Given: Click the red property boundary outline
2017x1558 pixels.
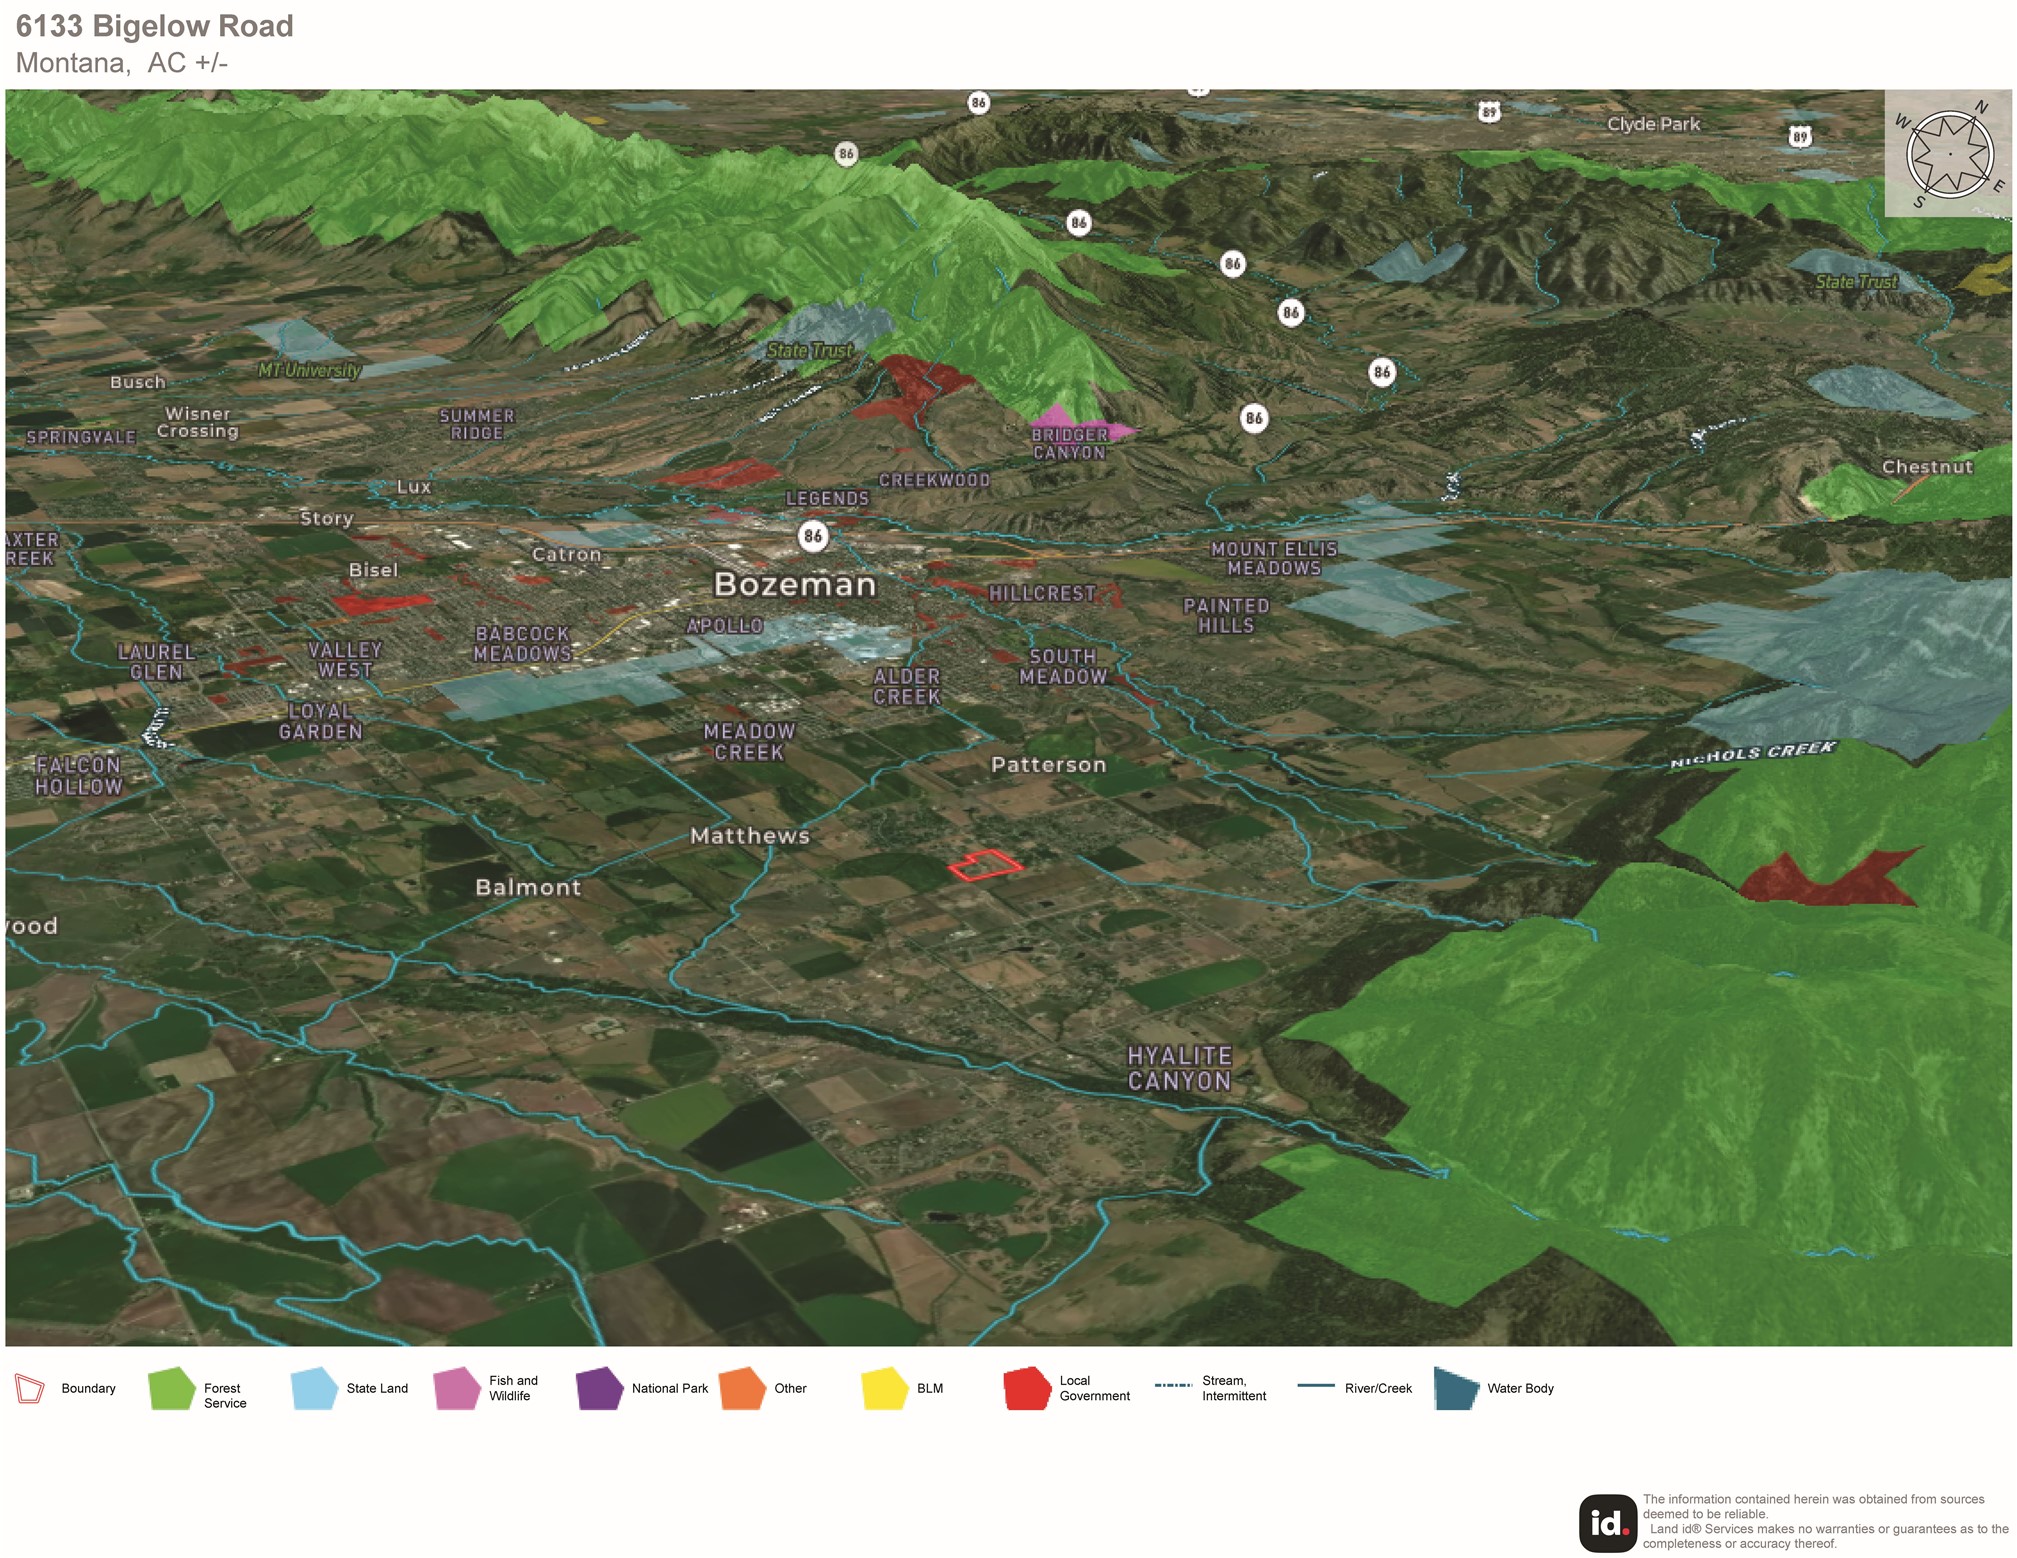Looking at the screenshot, I should [x=985, y=865].
